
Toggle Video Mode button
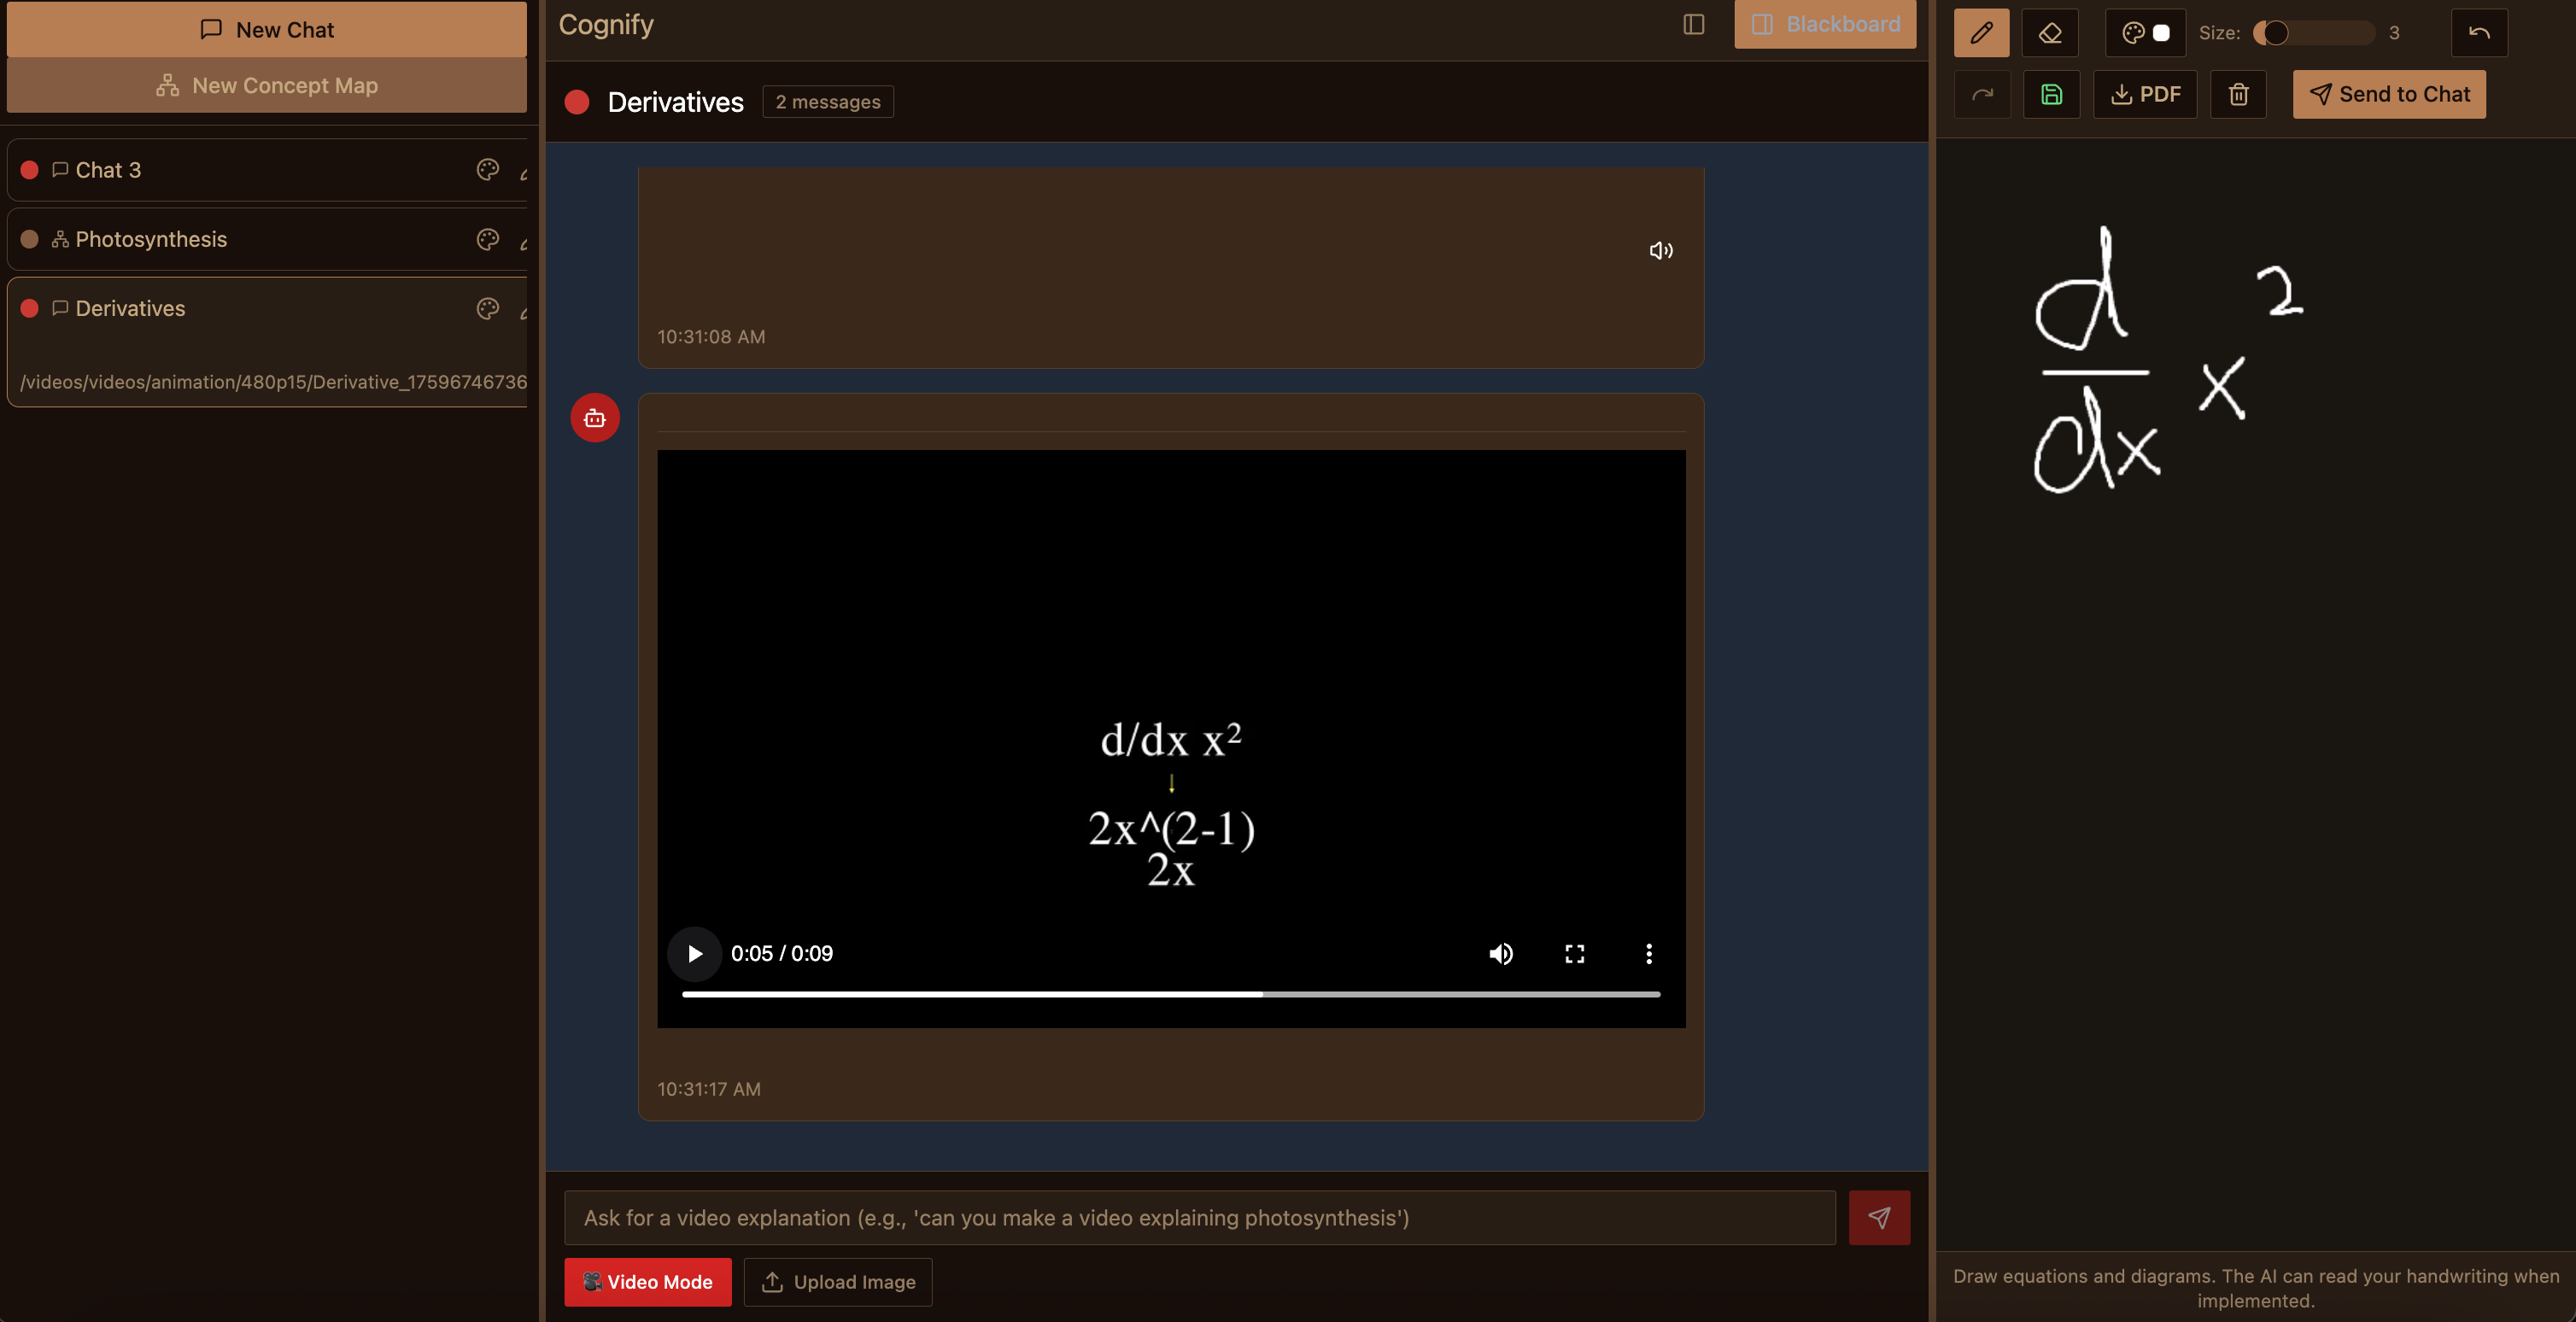647,1281
